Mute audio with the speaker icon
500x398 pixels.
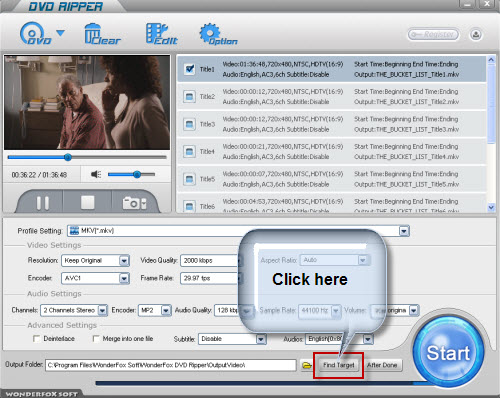tap(96, 174)
